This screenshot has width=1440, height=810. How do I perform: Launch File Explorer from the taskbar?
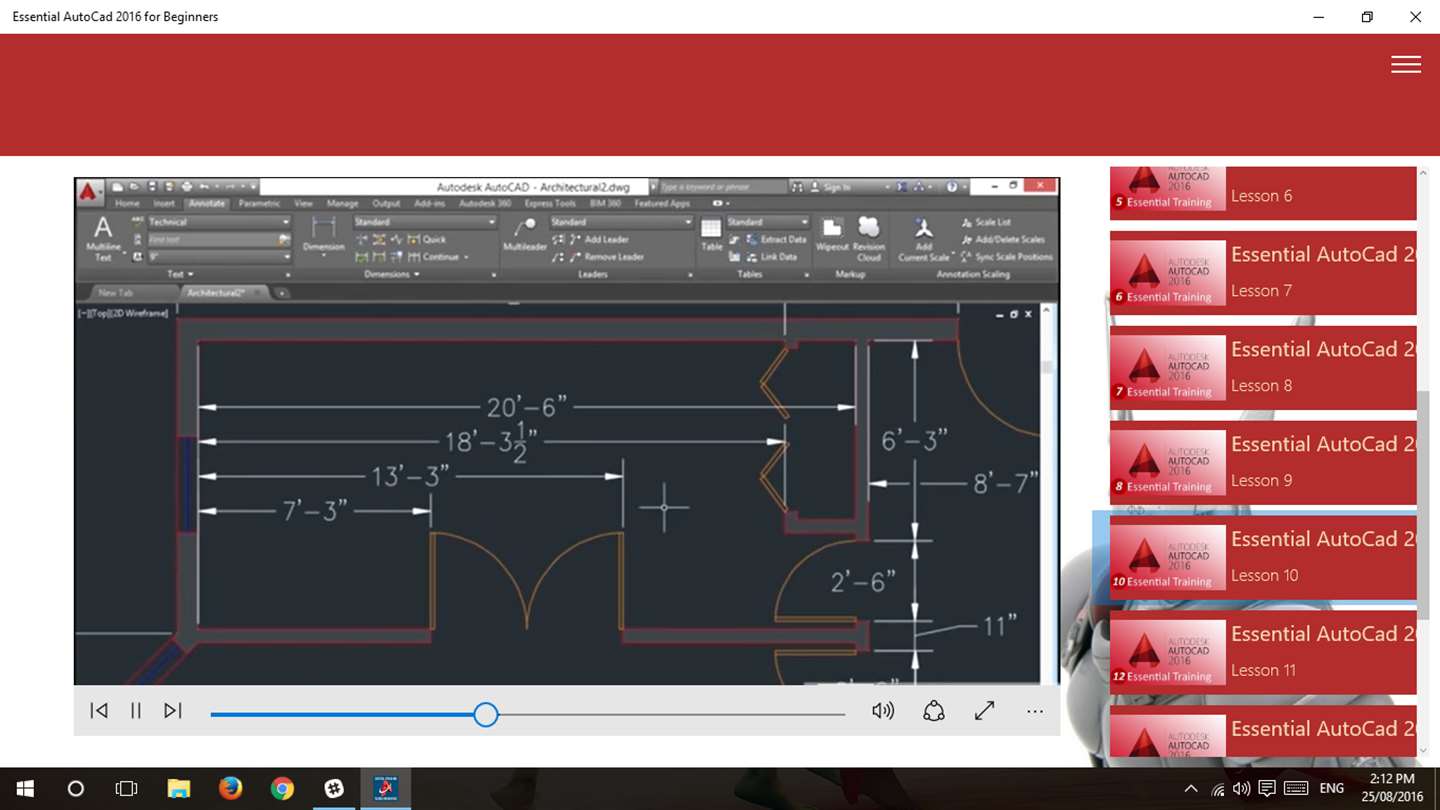point(178,789)
